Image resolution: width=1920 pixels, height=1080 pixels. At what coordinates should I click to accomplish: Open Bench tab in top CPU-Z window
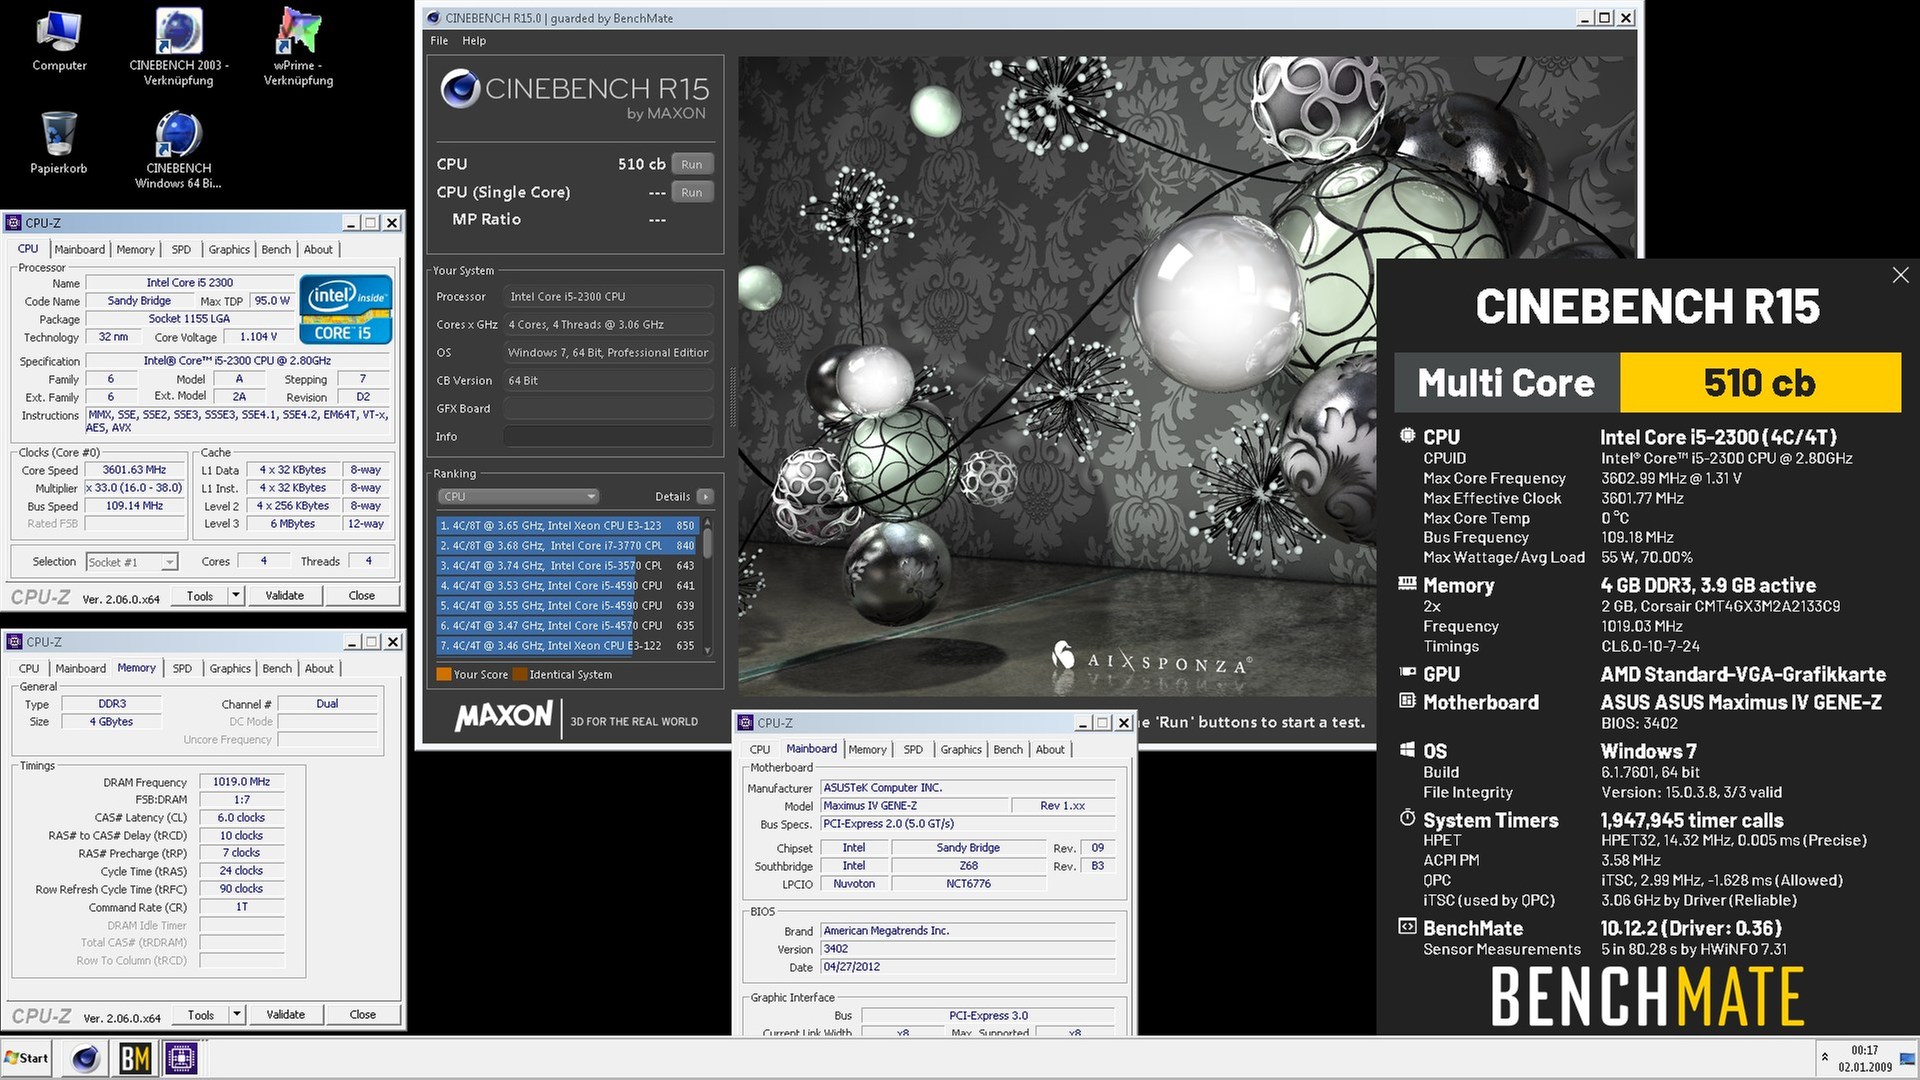(276, 249)
